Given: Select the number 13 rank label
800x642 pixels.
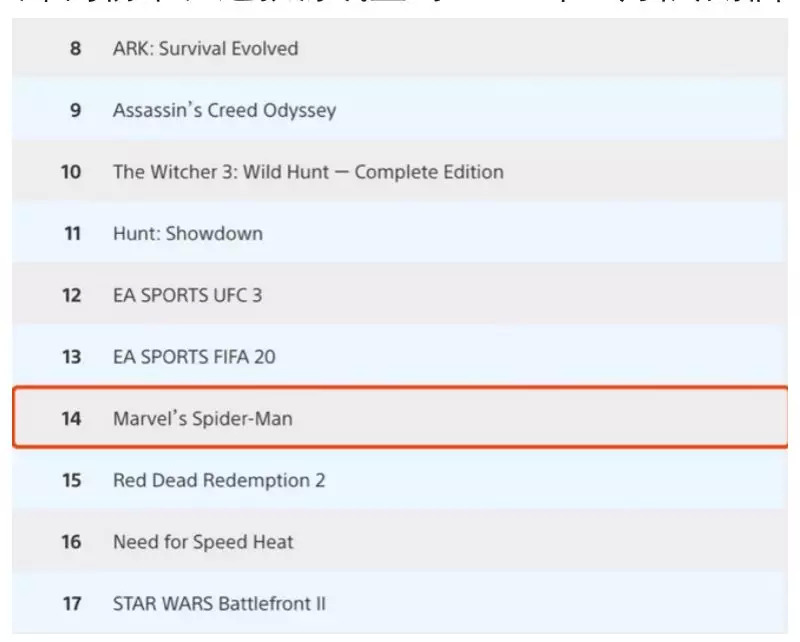Looking at the screenshot, I should 71,357.
